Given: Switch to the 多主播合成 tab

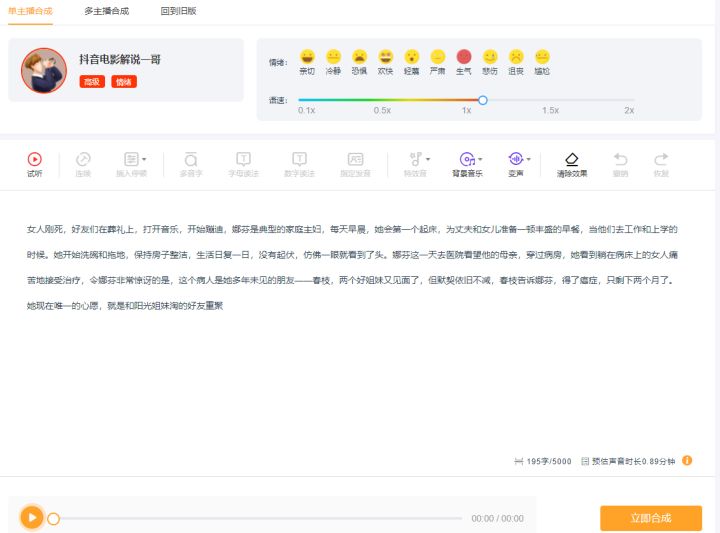Looking at the screenshot, I should (107, 11).
